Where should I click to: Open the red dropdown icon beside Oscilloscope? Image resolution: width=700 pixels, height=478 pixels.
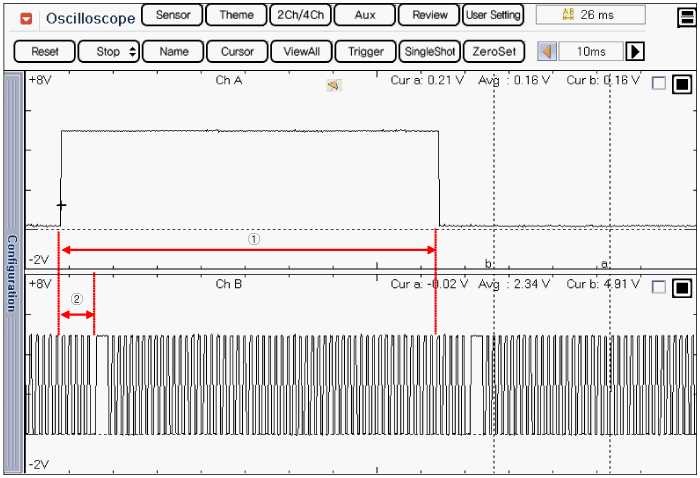click(x=26, y=18)
